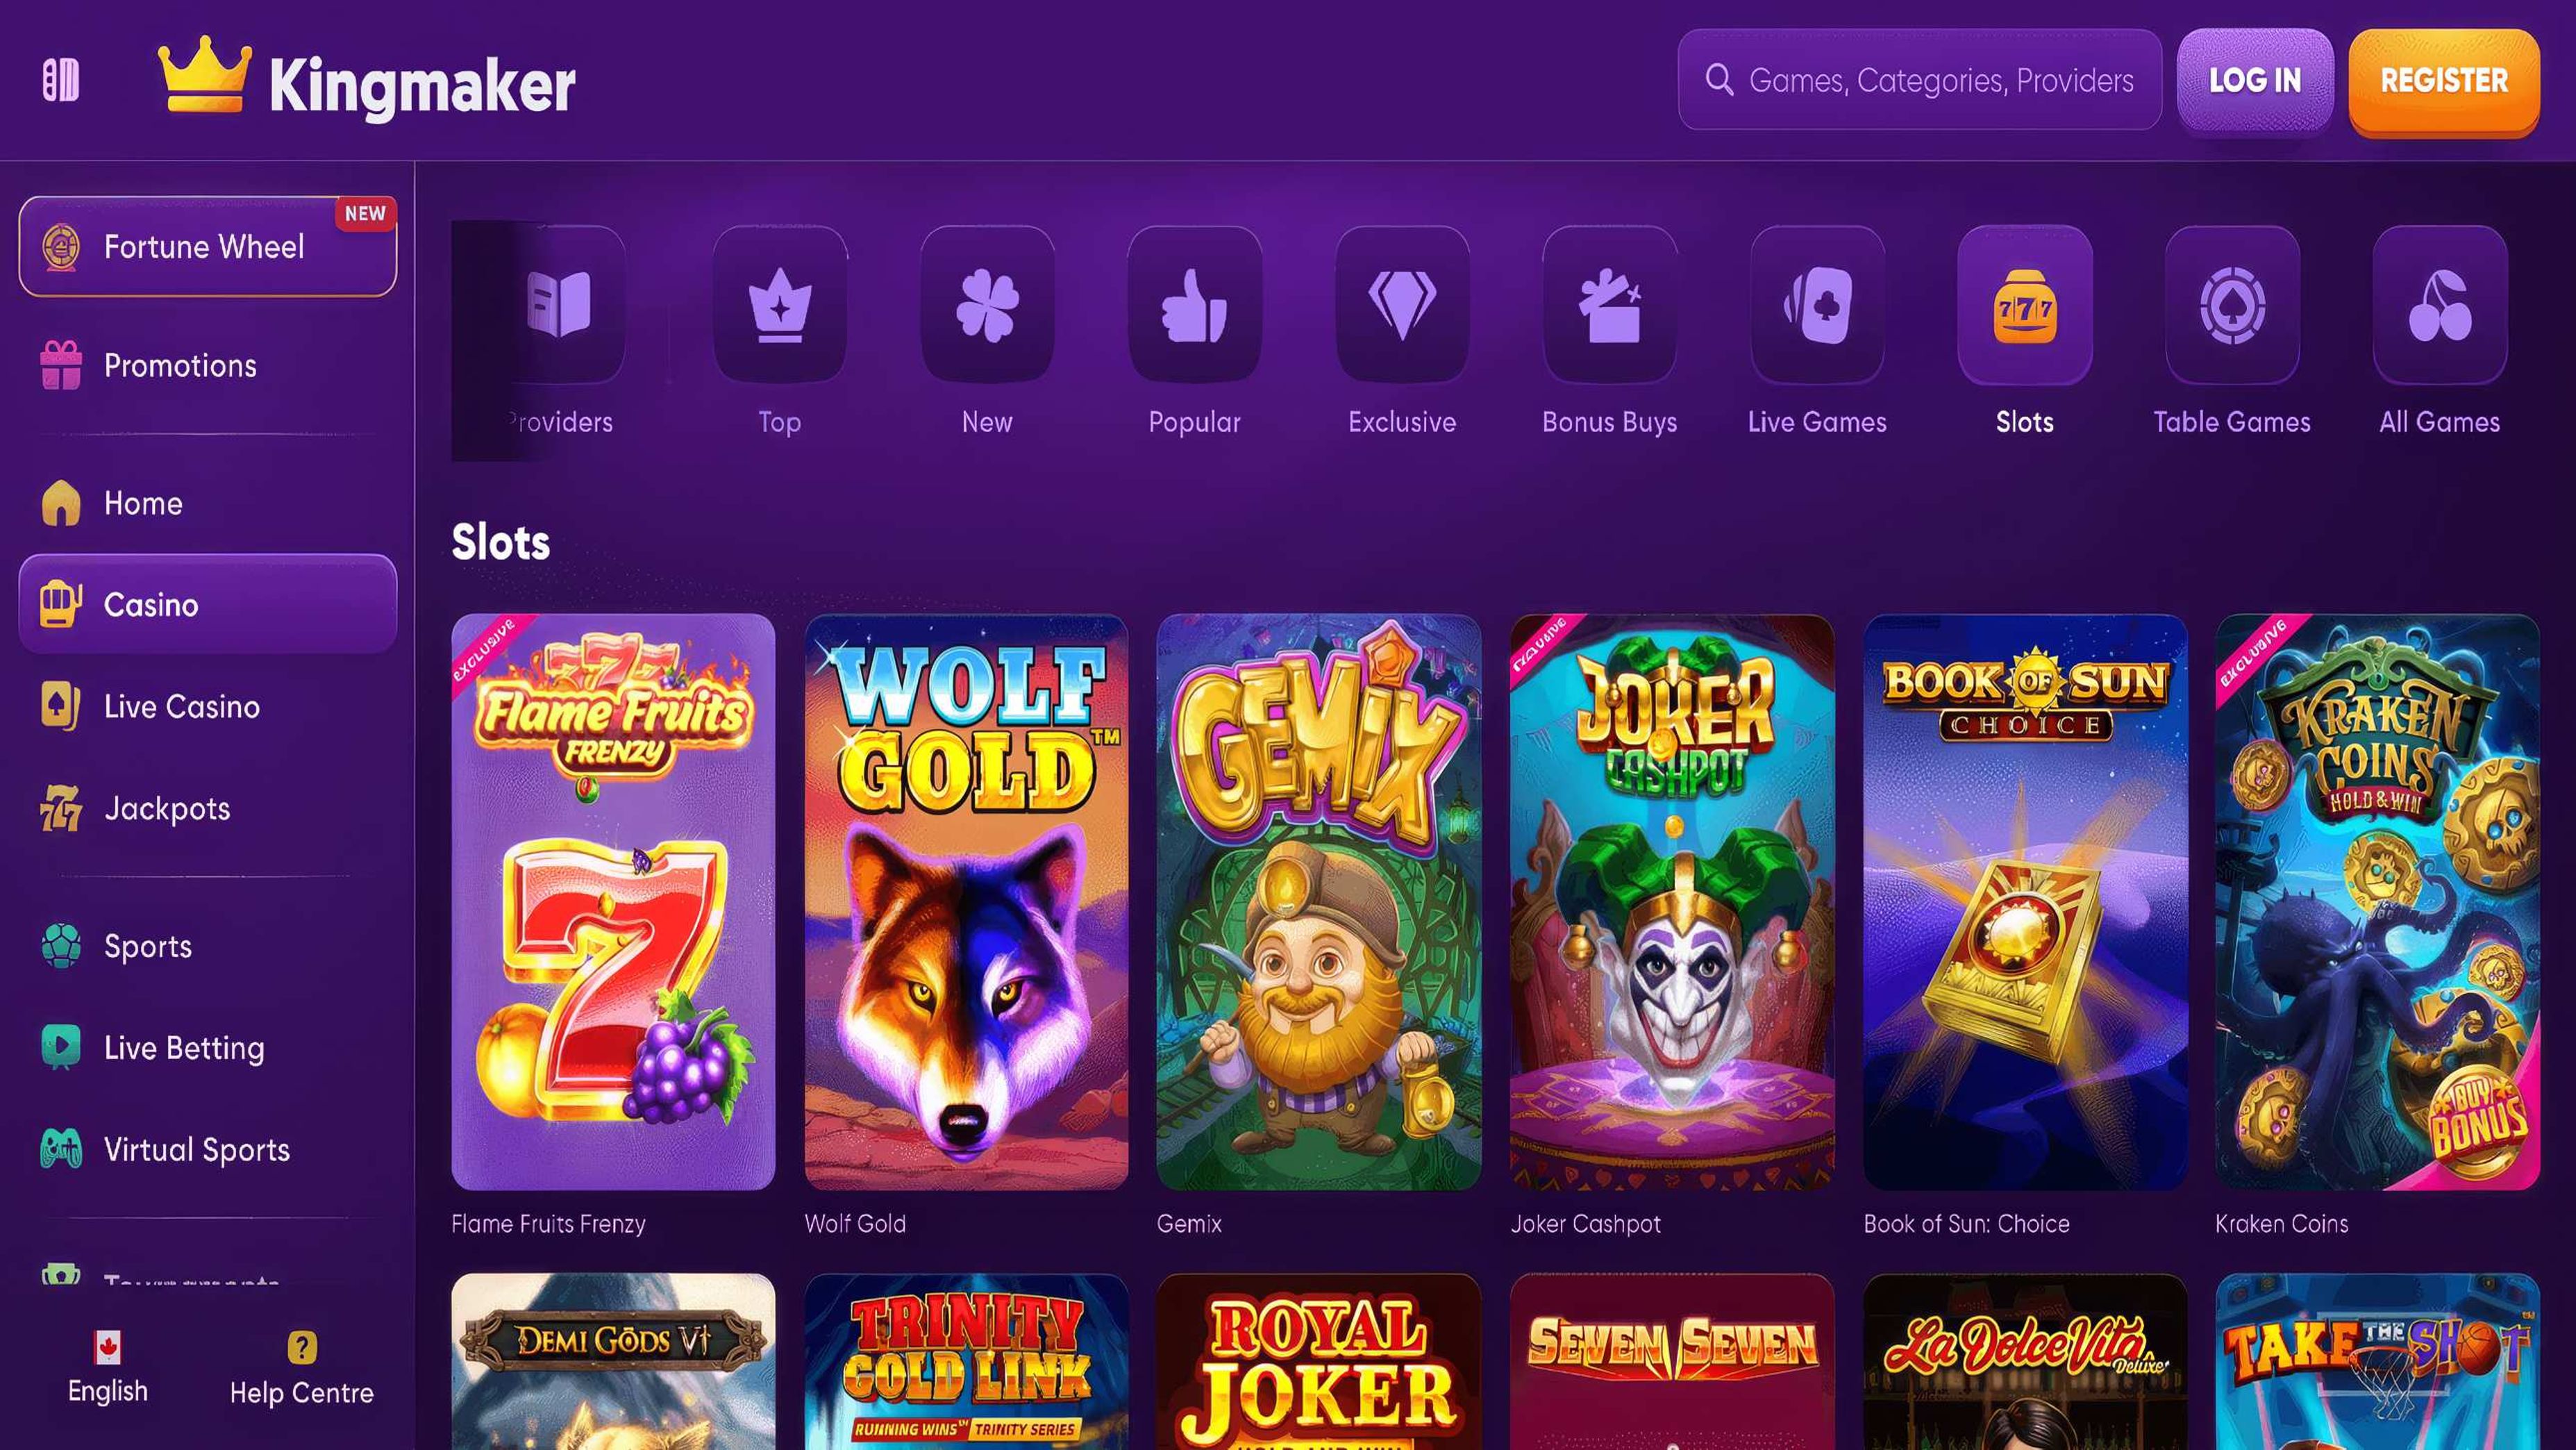Click the orange REGISTER button
The width and height of the screenshot is (2576, 1450).
pos(2444,80)
